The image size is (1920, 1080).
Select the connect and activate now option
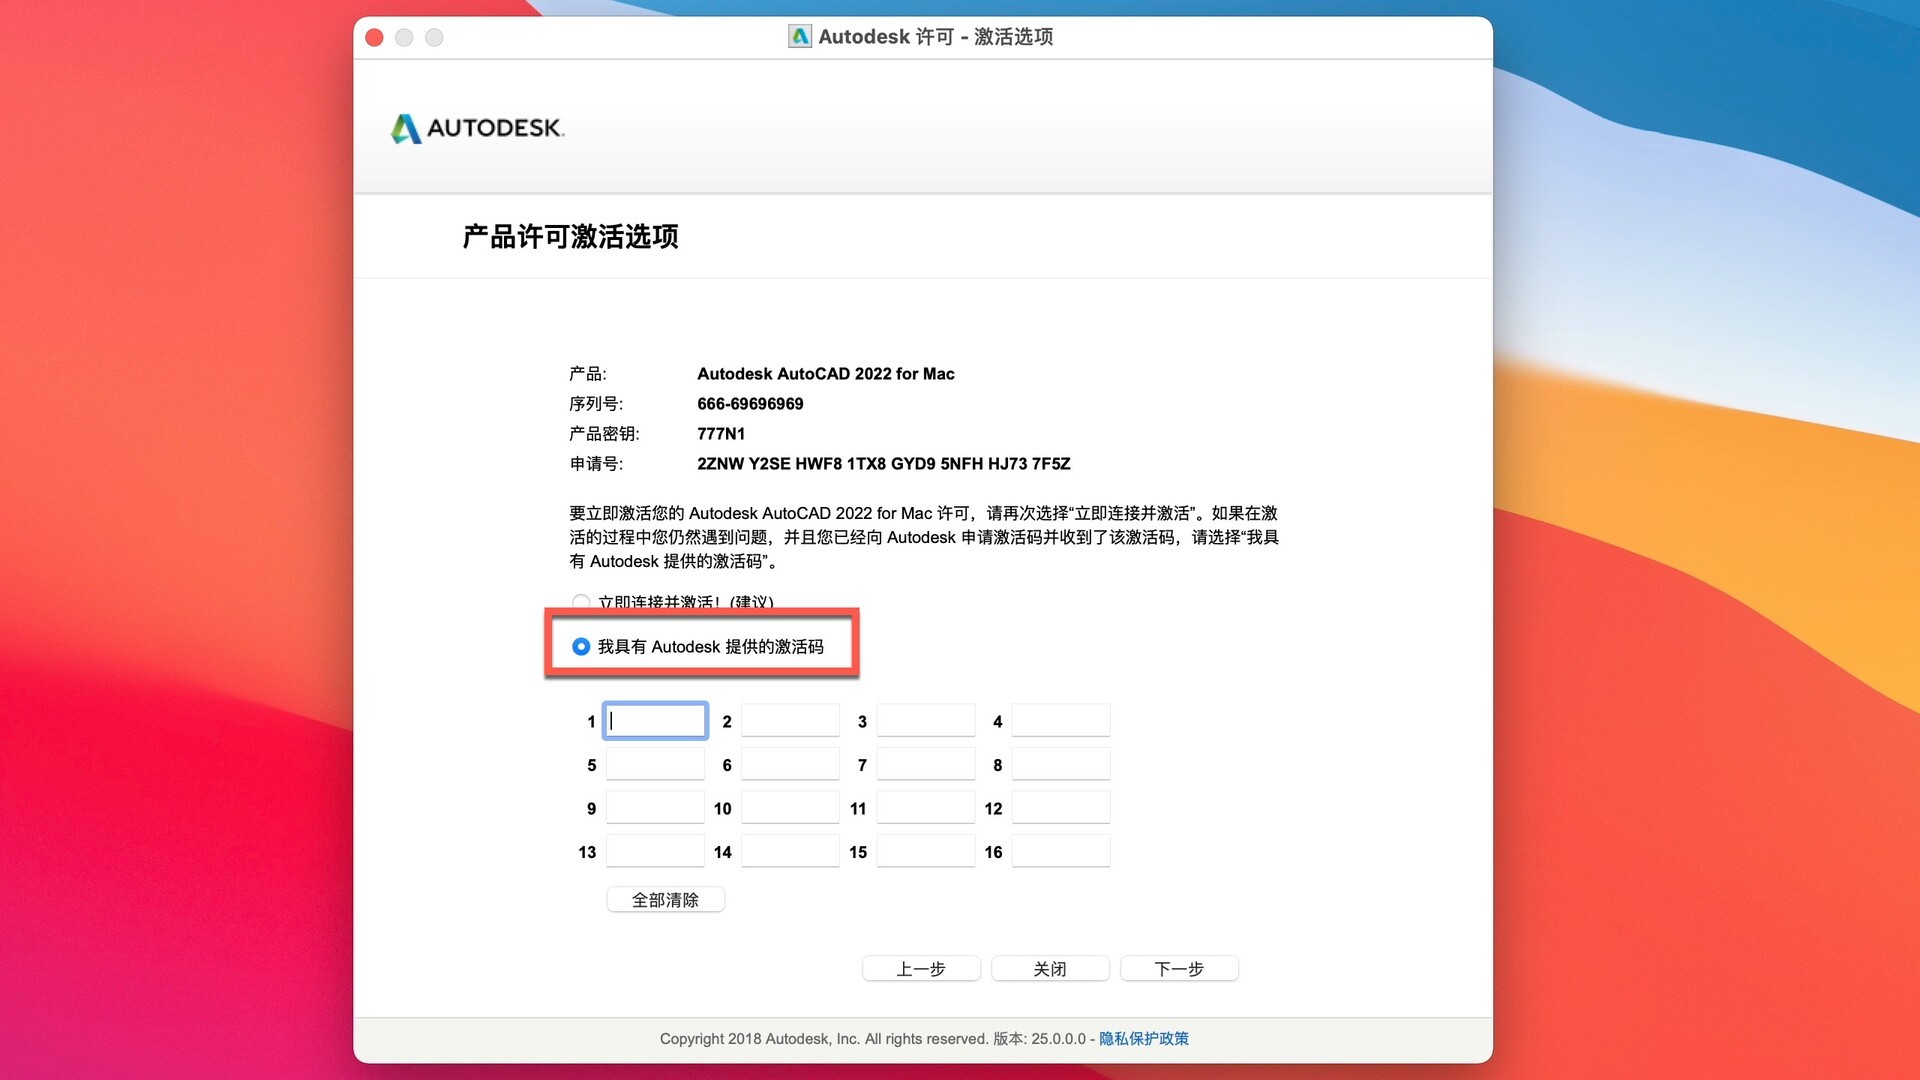[581, 602]
